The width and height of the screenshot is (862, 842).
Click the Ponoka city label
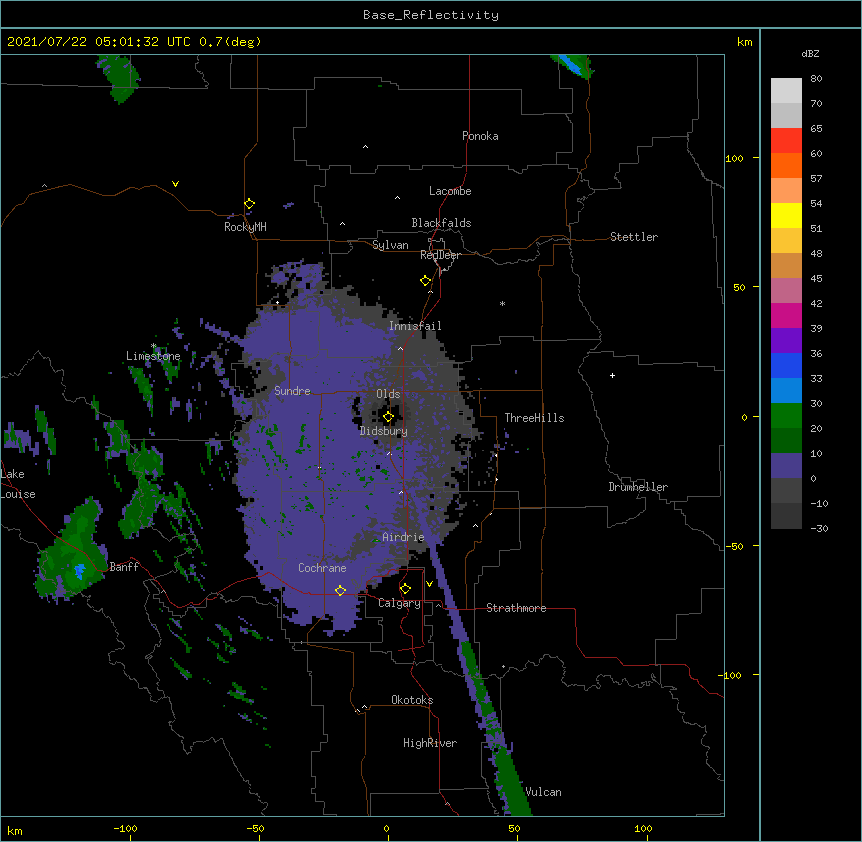pos(480,136)
